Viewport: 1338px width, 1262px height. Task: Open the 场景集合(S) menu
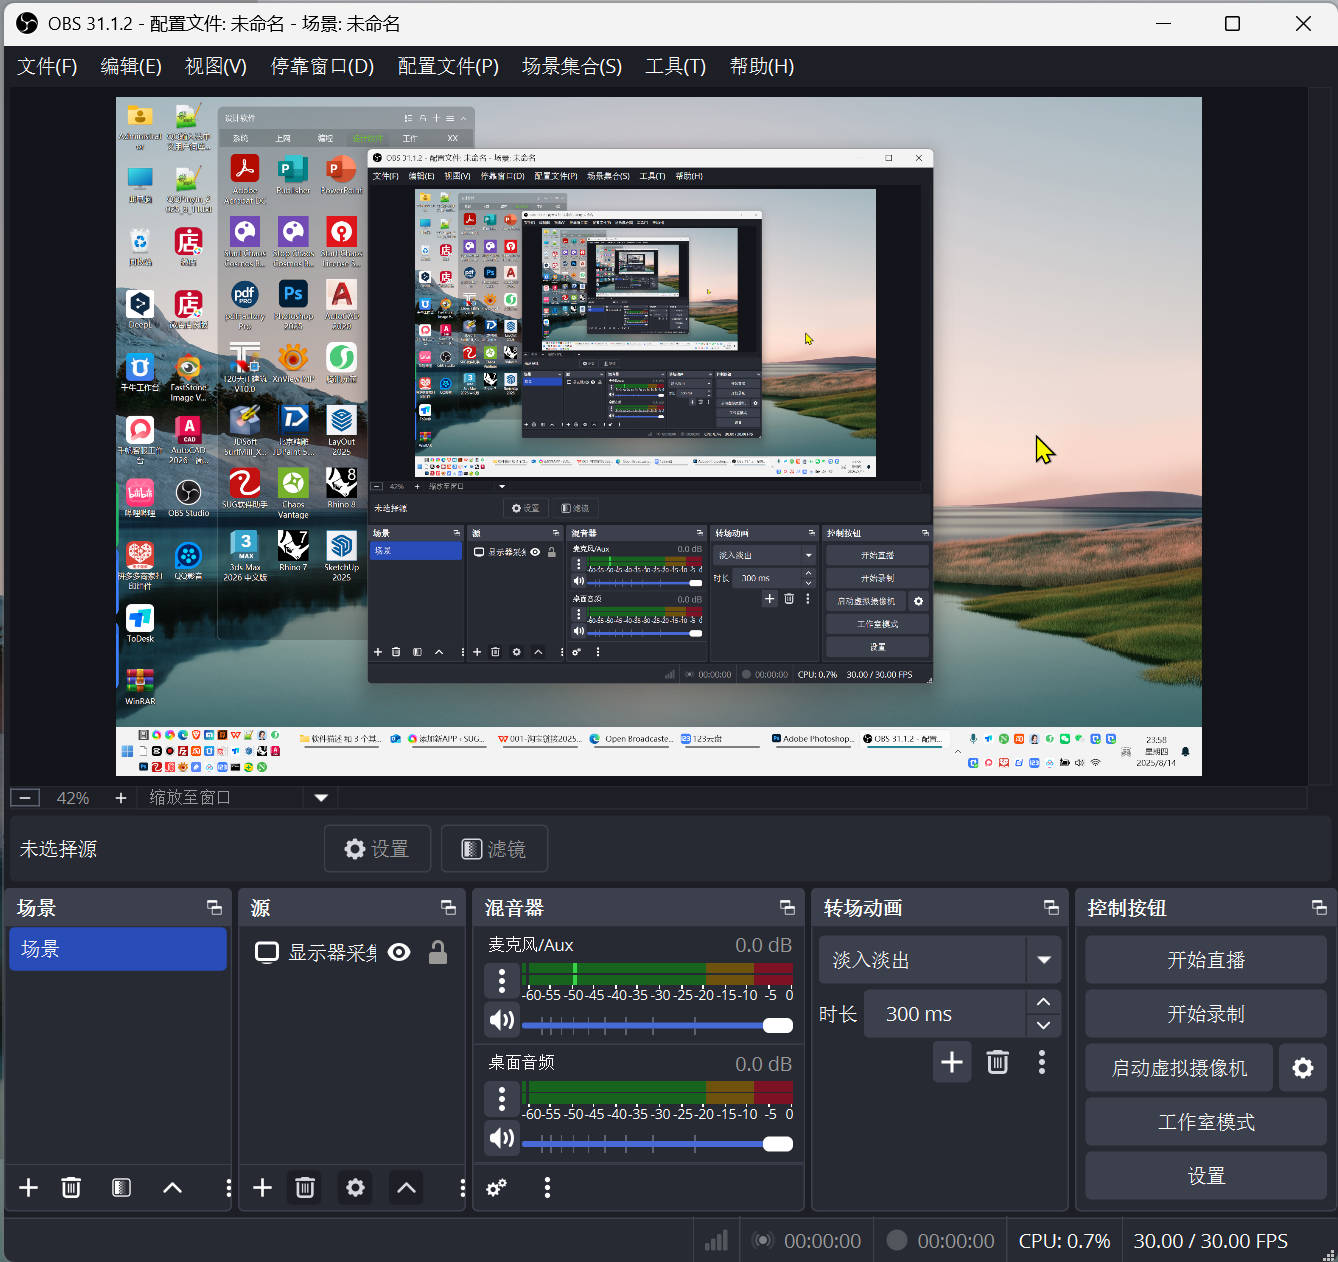point(572,66)
